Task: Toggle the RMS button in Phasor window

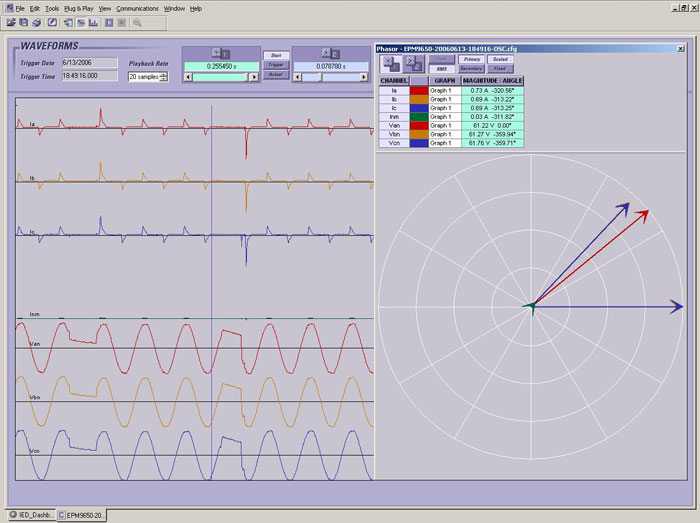Action: coord(441,69)
